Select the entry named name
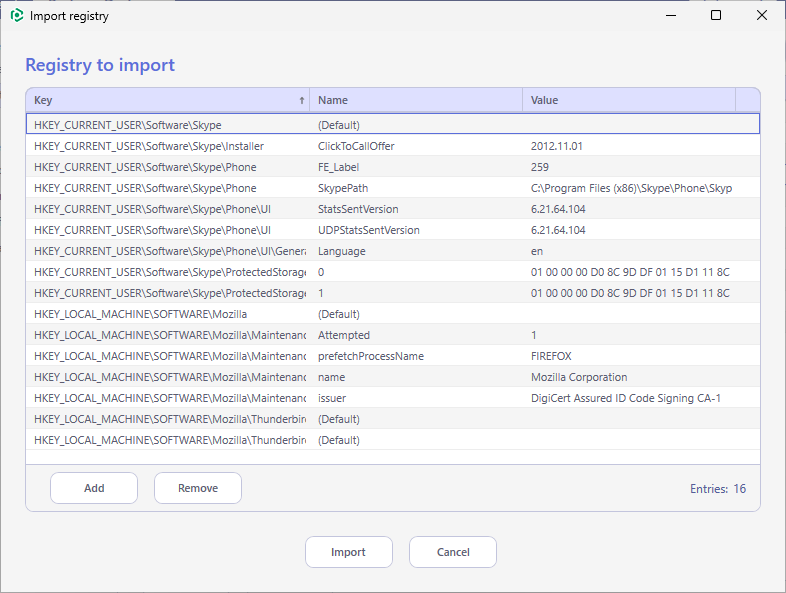Screen dimensions: 786x593 393,377
